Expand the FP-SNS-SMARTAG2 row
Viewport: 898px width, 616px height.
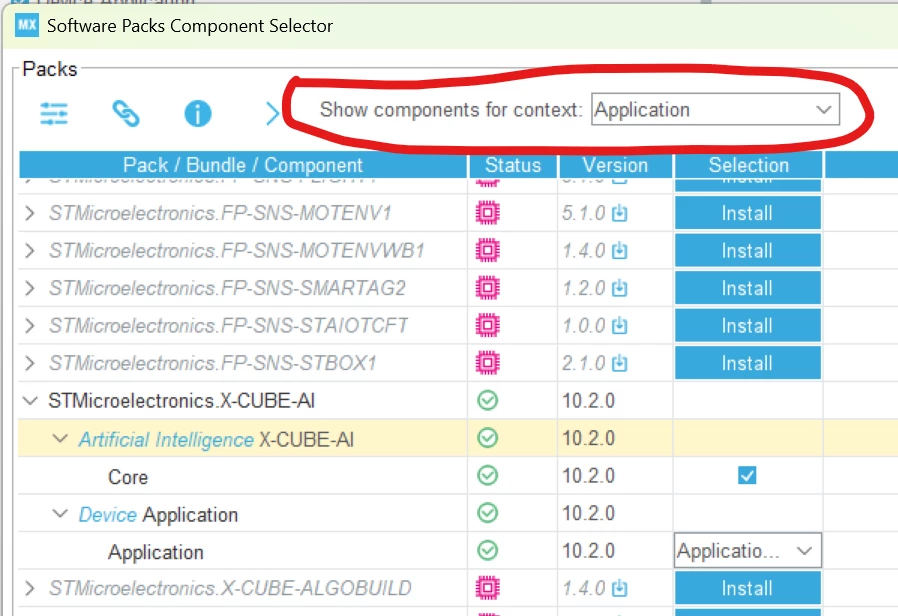(x=30, y=288)
